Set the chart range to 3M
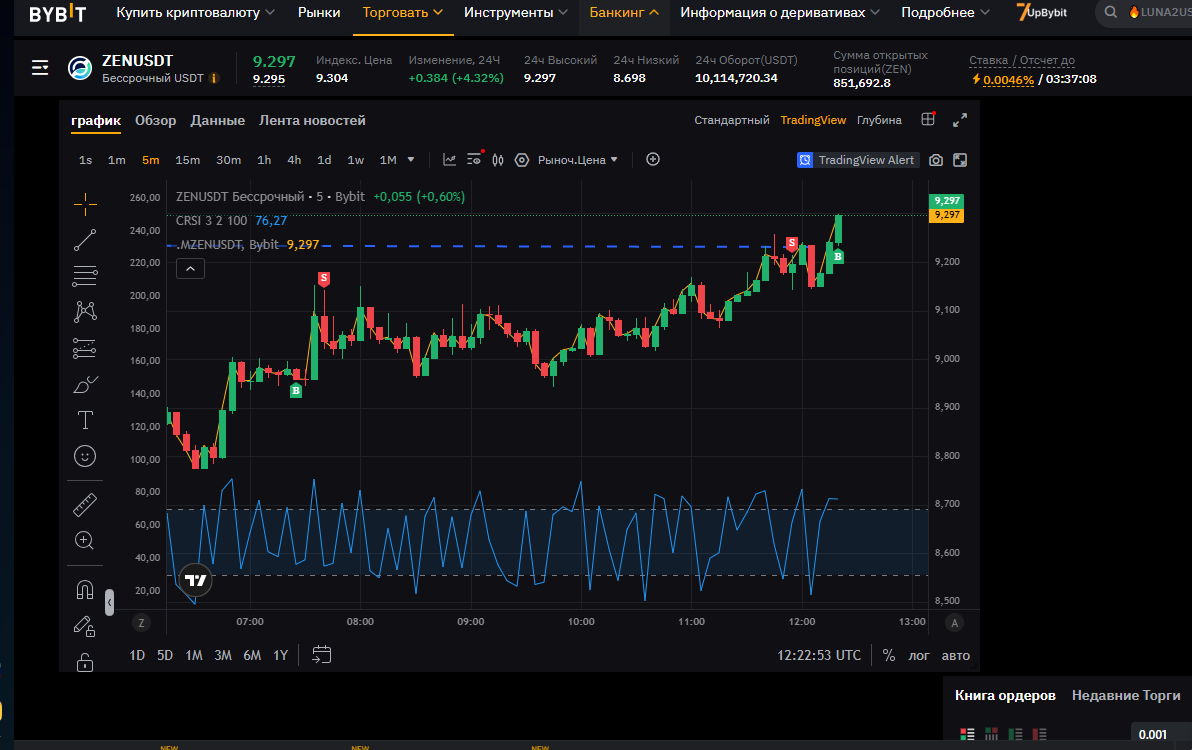The height and width of the screenshot is (750, 1192). (x=223, y=656)
